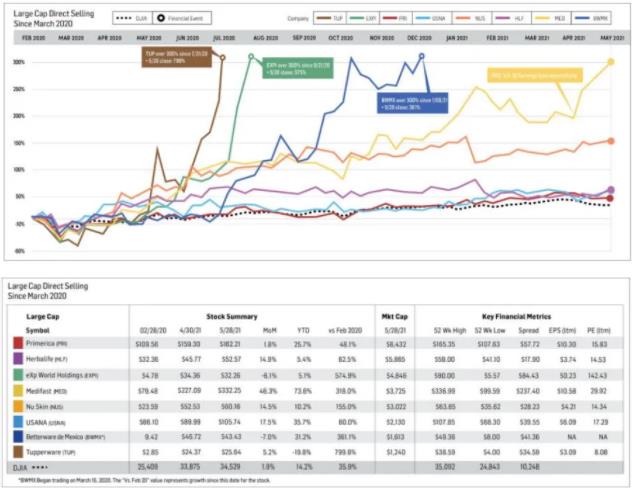Click the Spread column header
The height and width of the screenshot is (492, 632).
coord(528,330)
